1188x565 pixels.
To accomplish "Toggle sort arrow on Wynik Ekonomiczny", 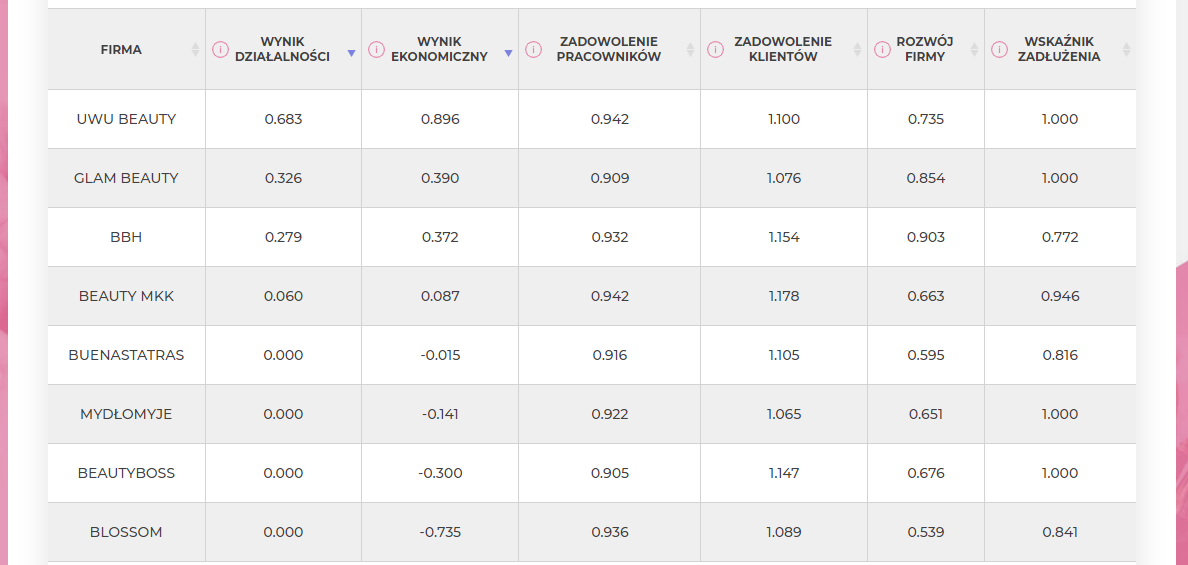I will point(508,53).
